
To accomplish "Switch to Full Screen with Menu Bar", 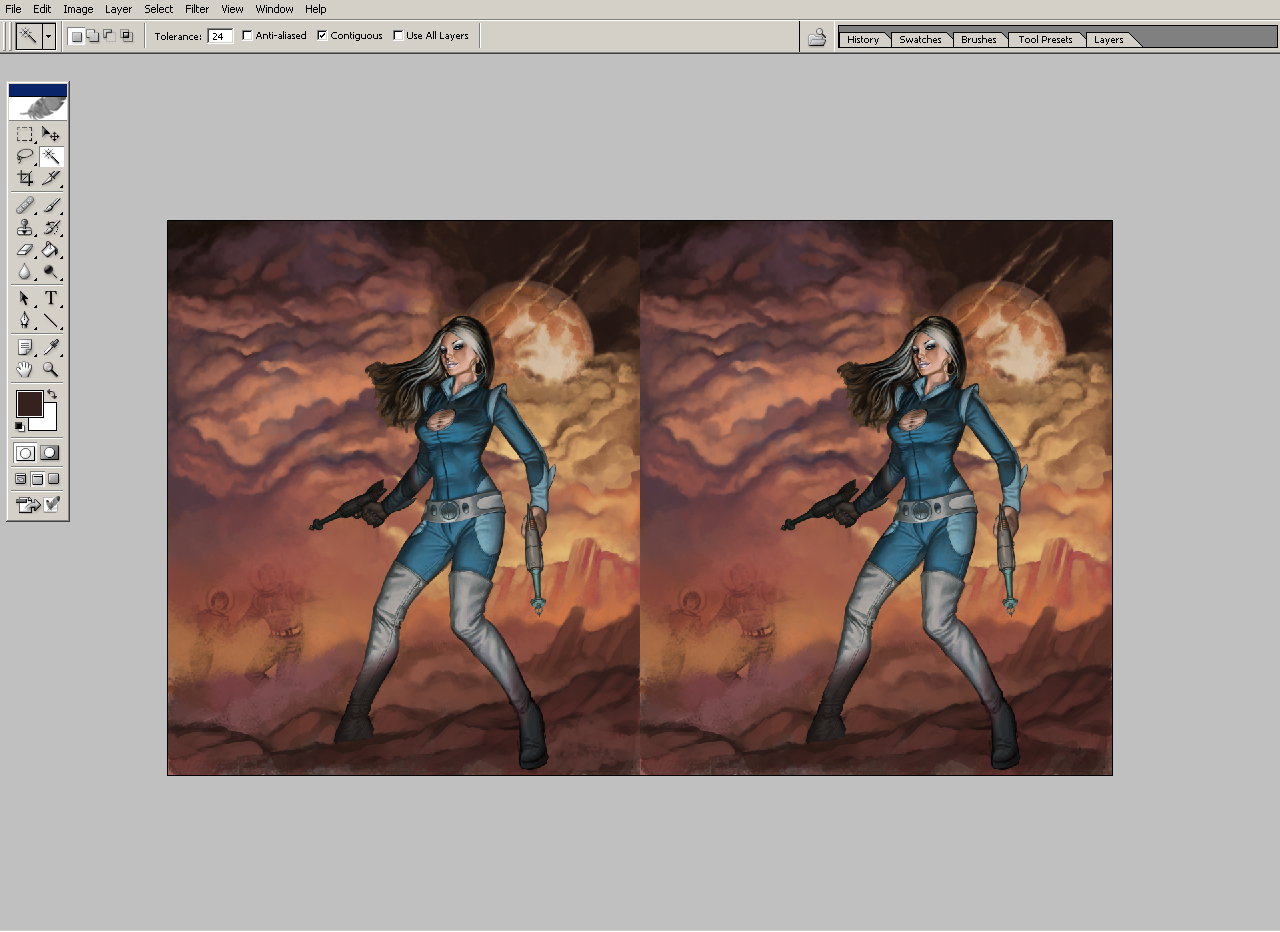I will coord(38,479).
